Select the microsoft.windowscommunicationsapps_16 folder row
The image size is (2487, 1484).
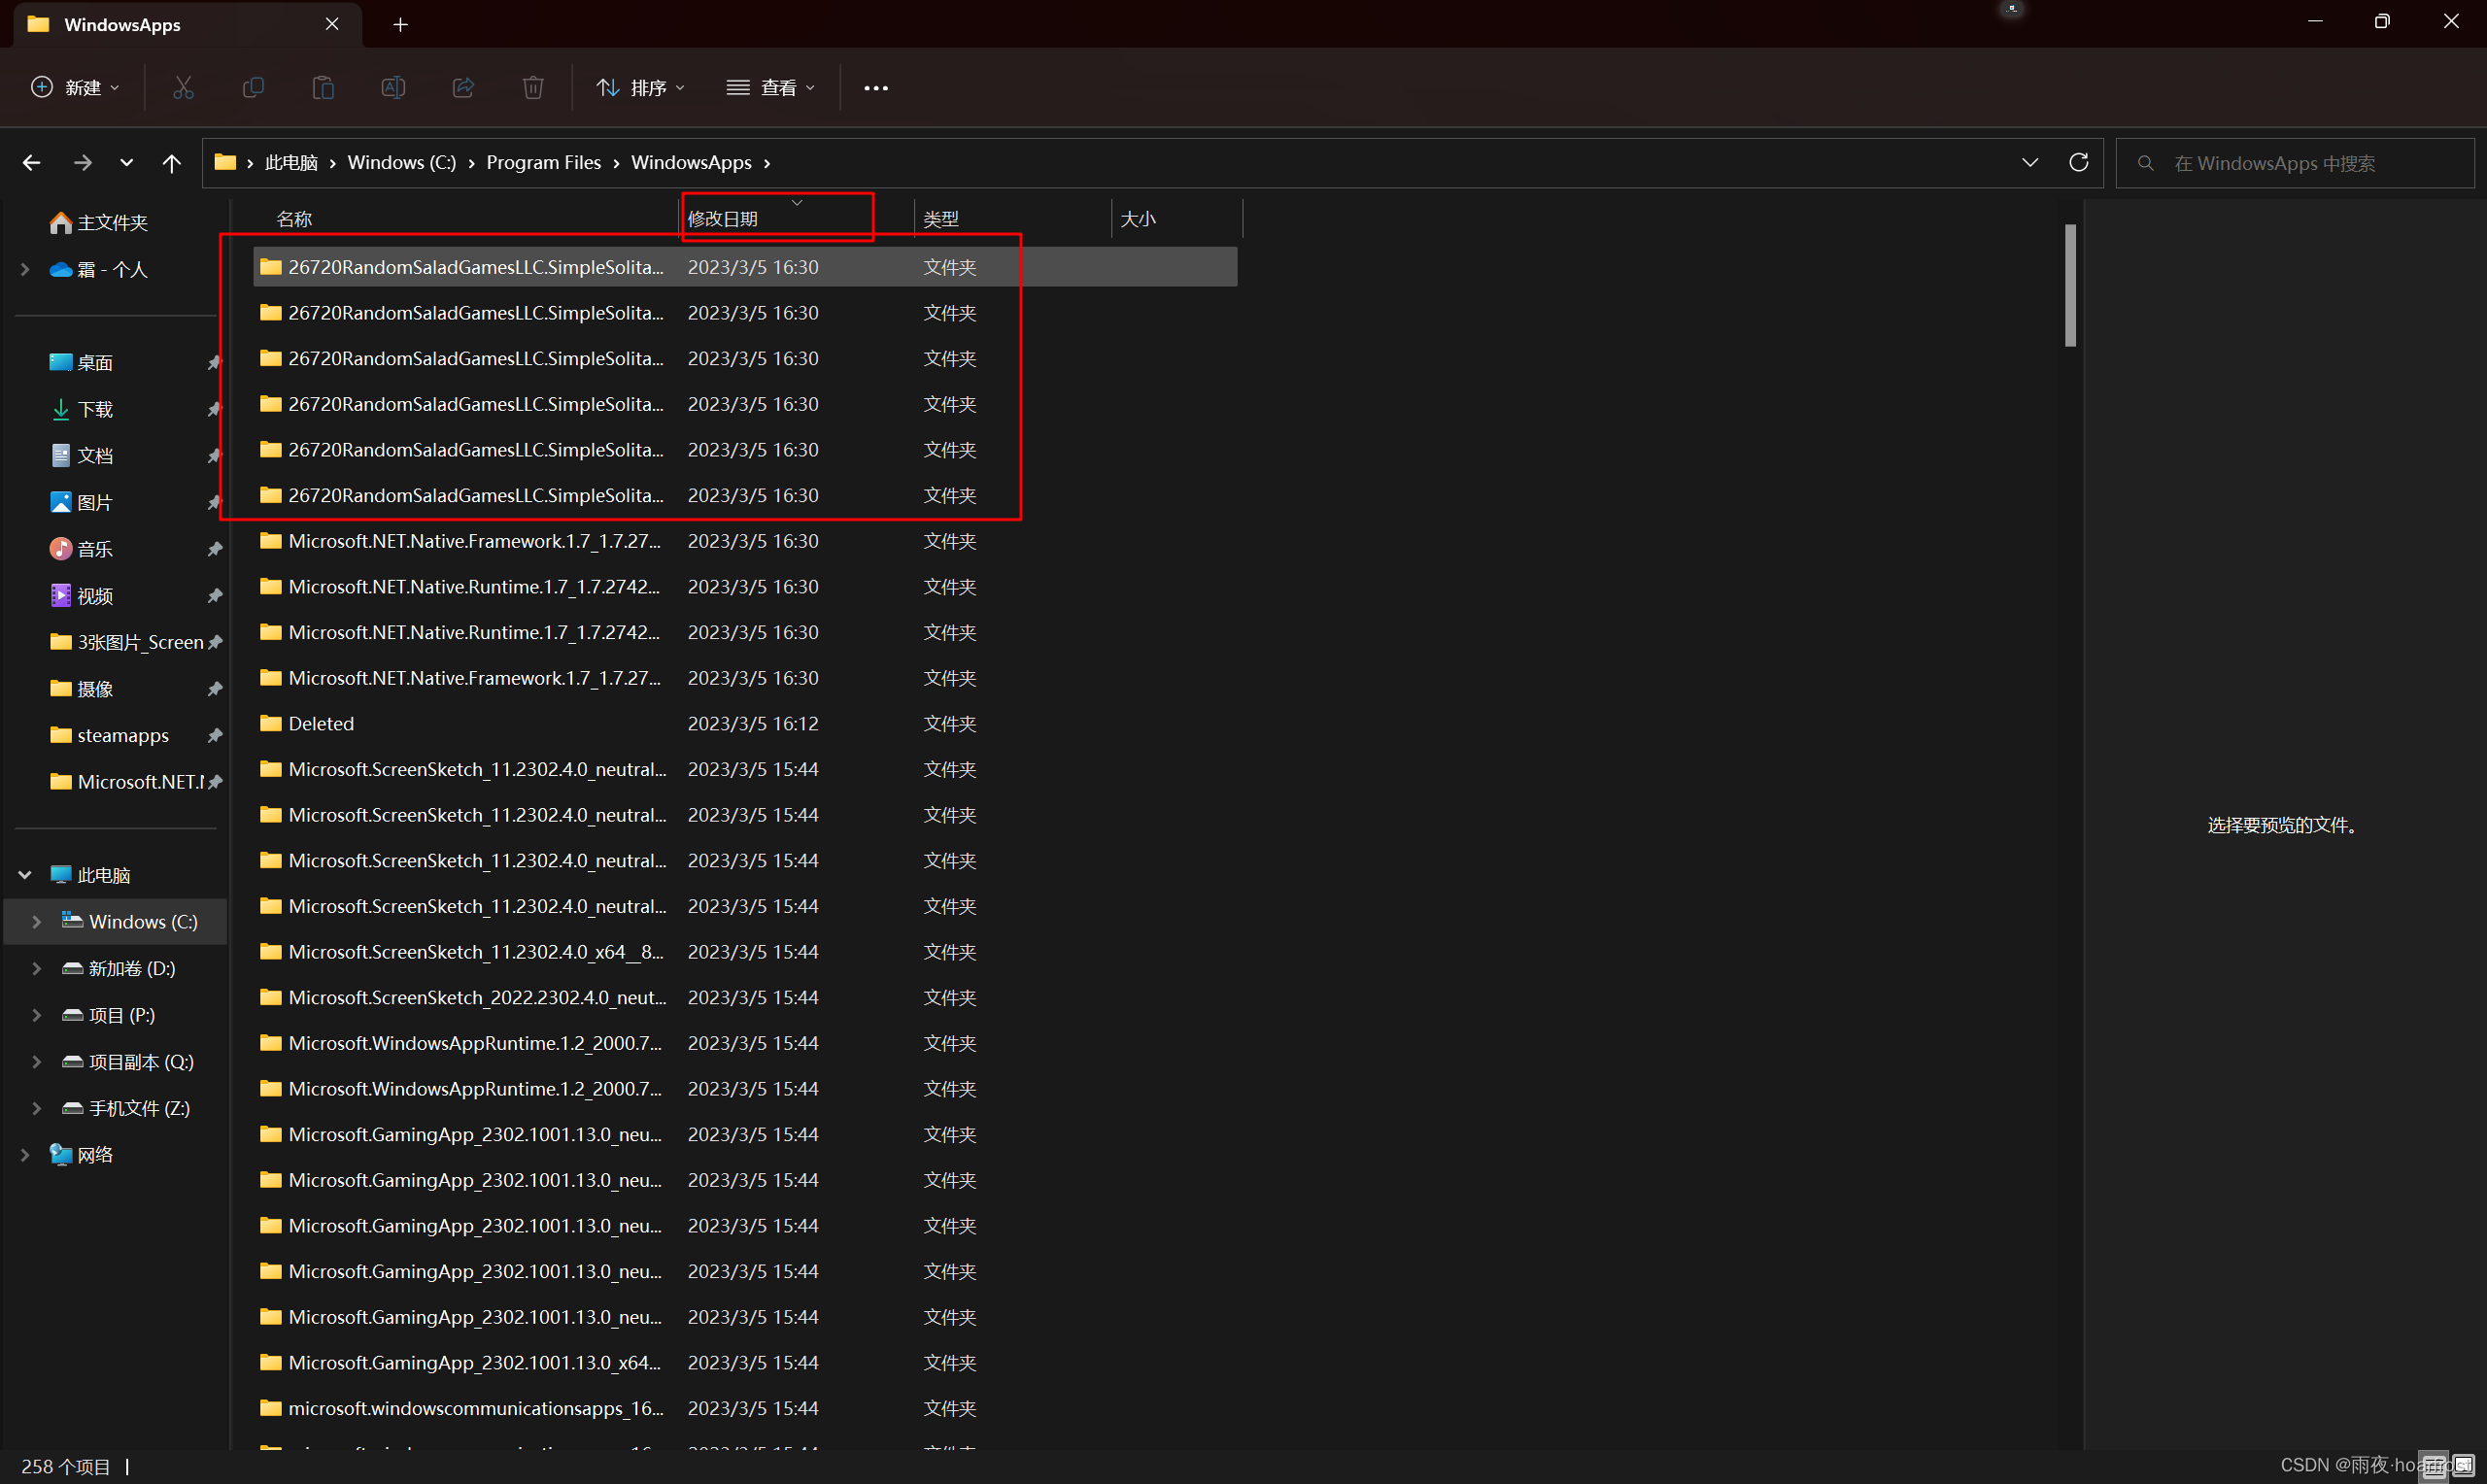point(745,1409)
